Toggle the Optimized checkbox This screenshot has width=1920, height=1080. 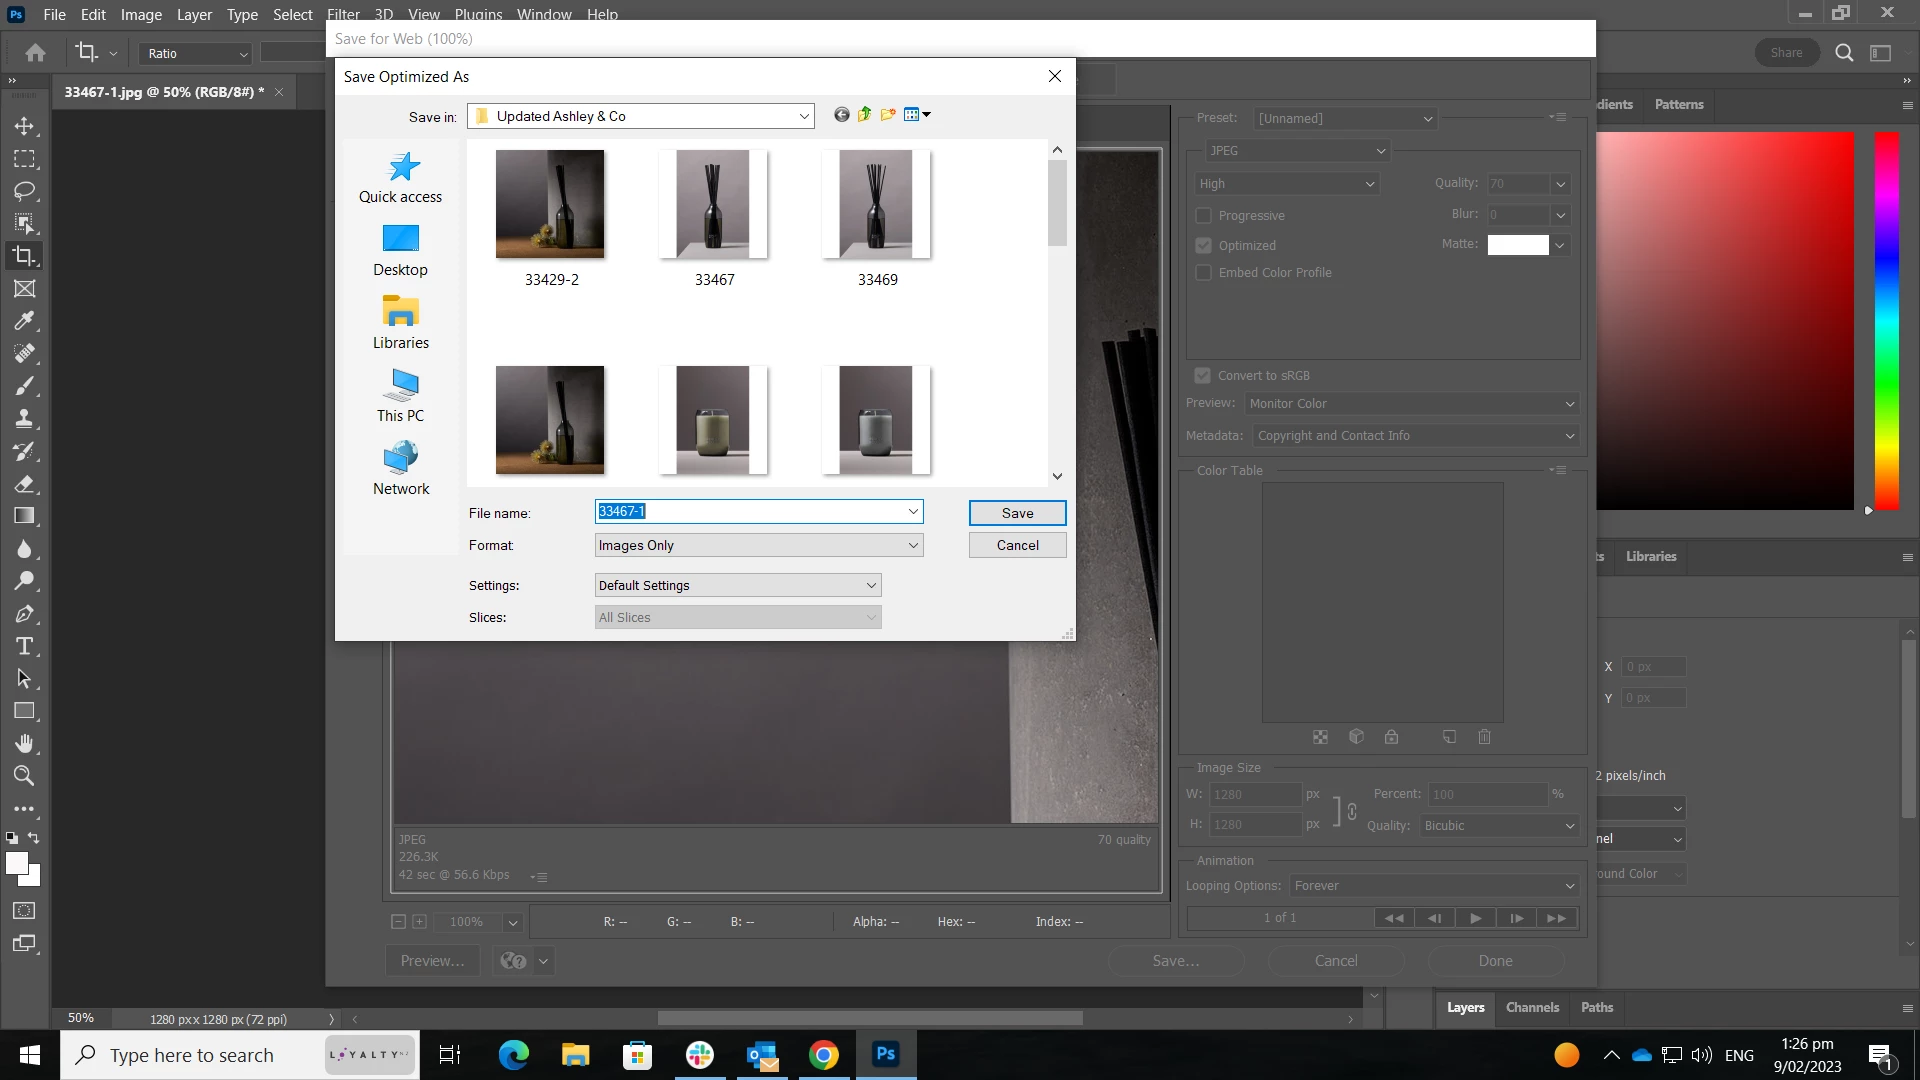[1204, 246]
